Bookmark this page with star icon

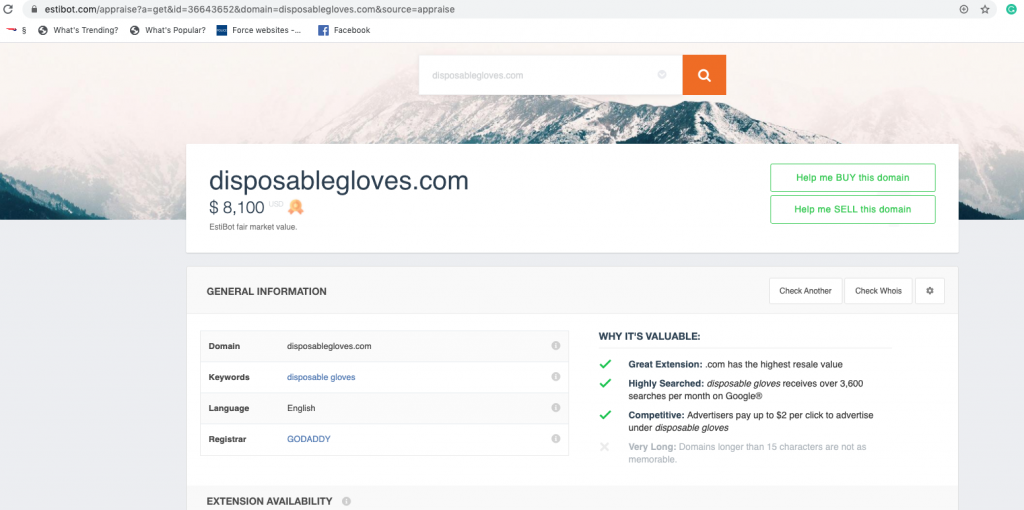click(x=985, y=9)
